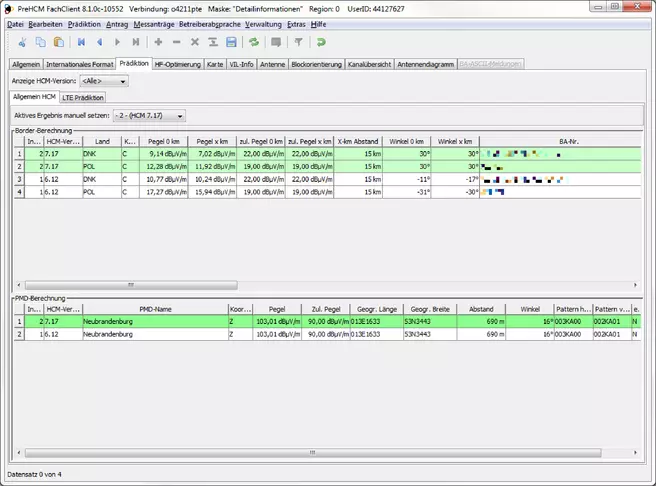
Task: Click the X cancel toolbar icon
Action: pos(195,42)
